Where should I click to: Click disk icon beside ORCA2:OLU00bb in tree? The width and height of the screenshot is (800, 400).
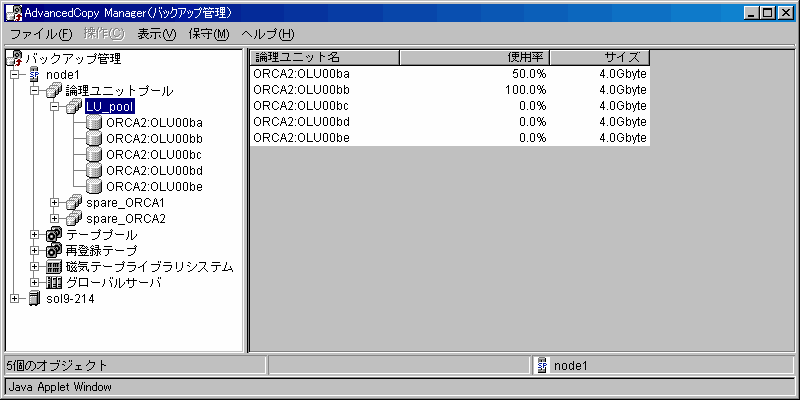pos(94,139)
